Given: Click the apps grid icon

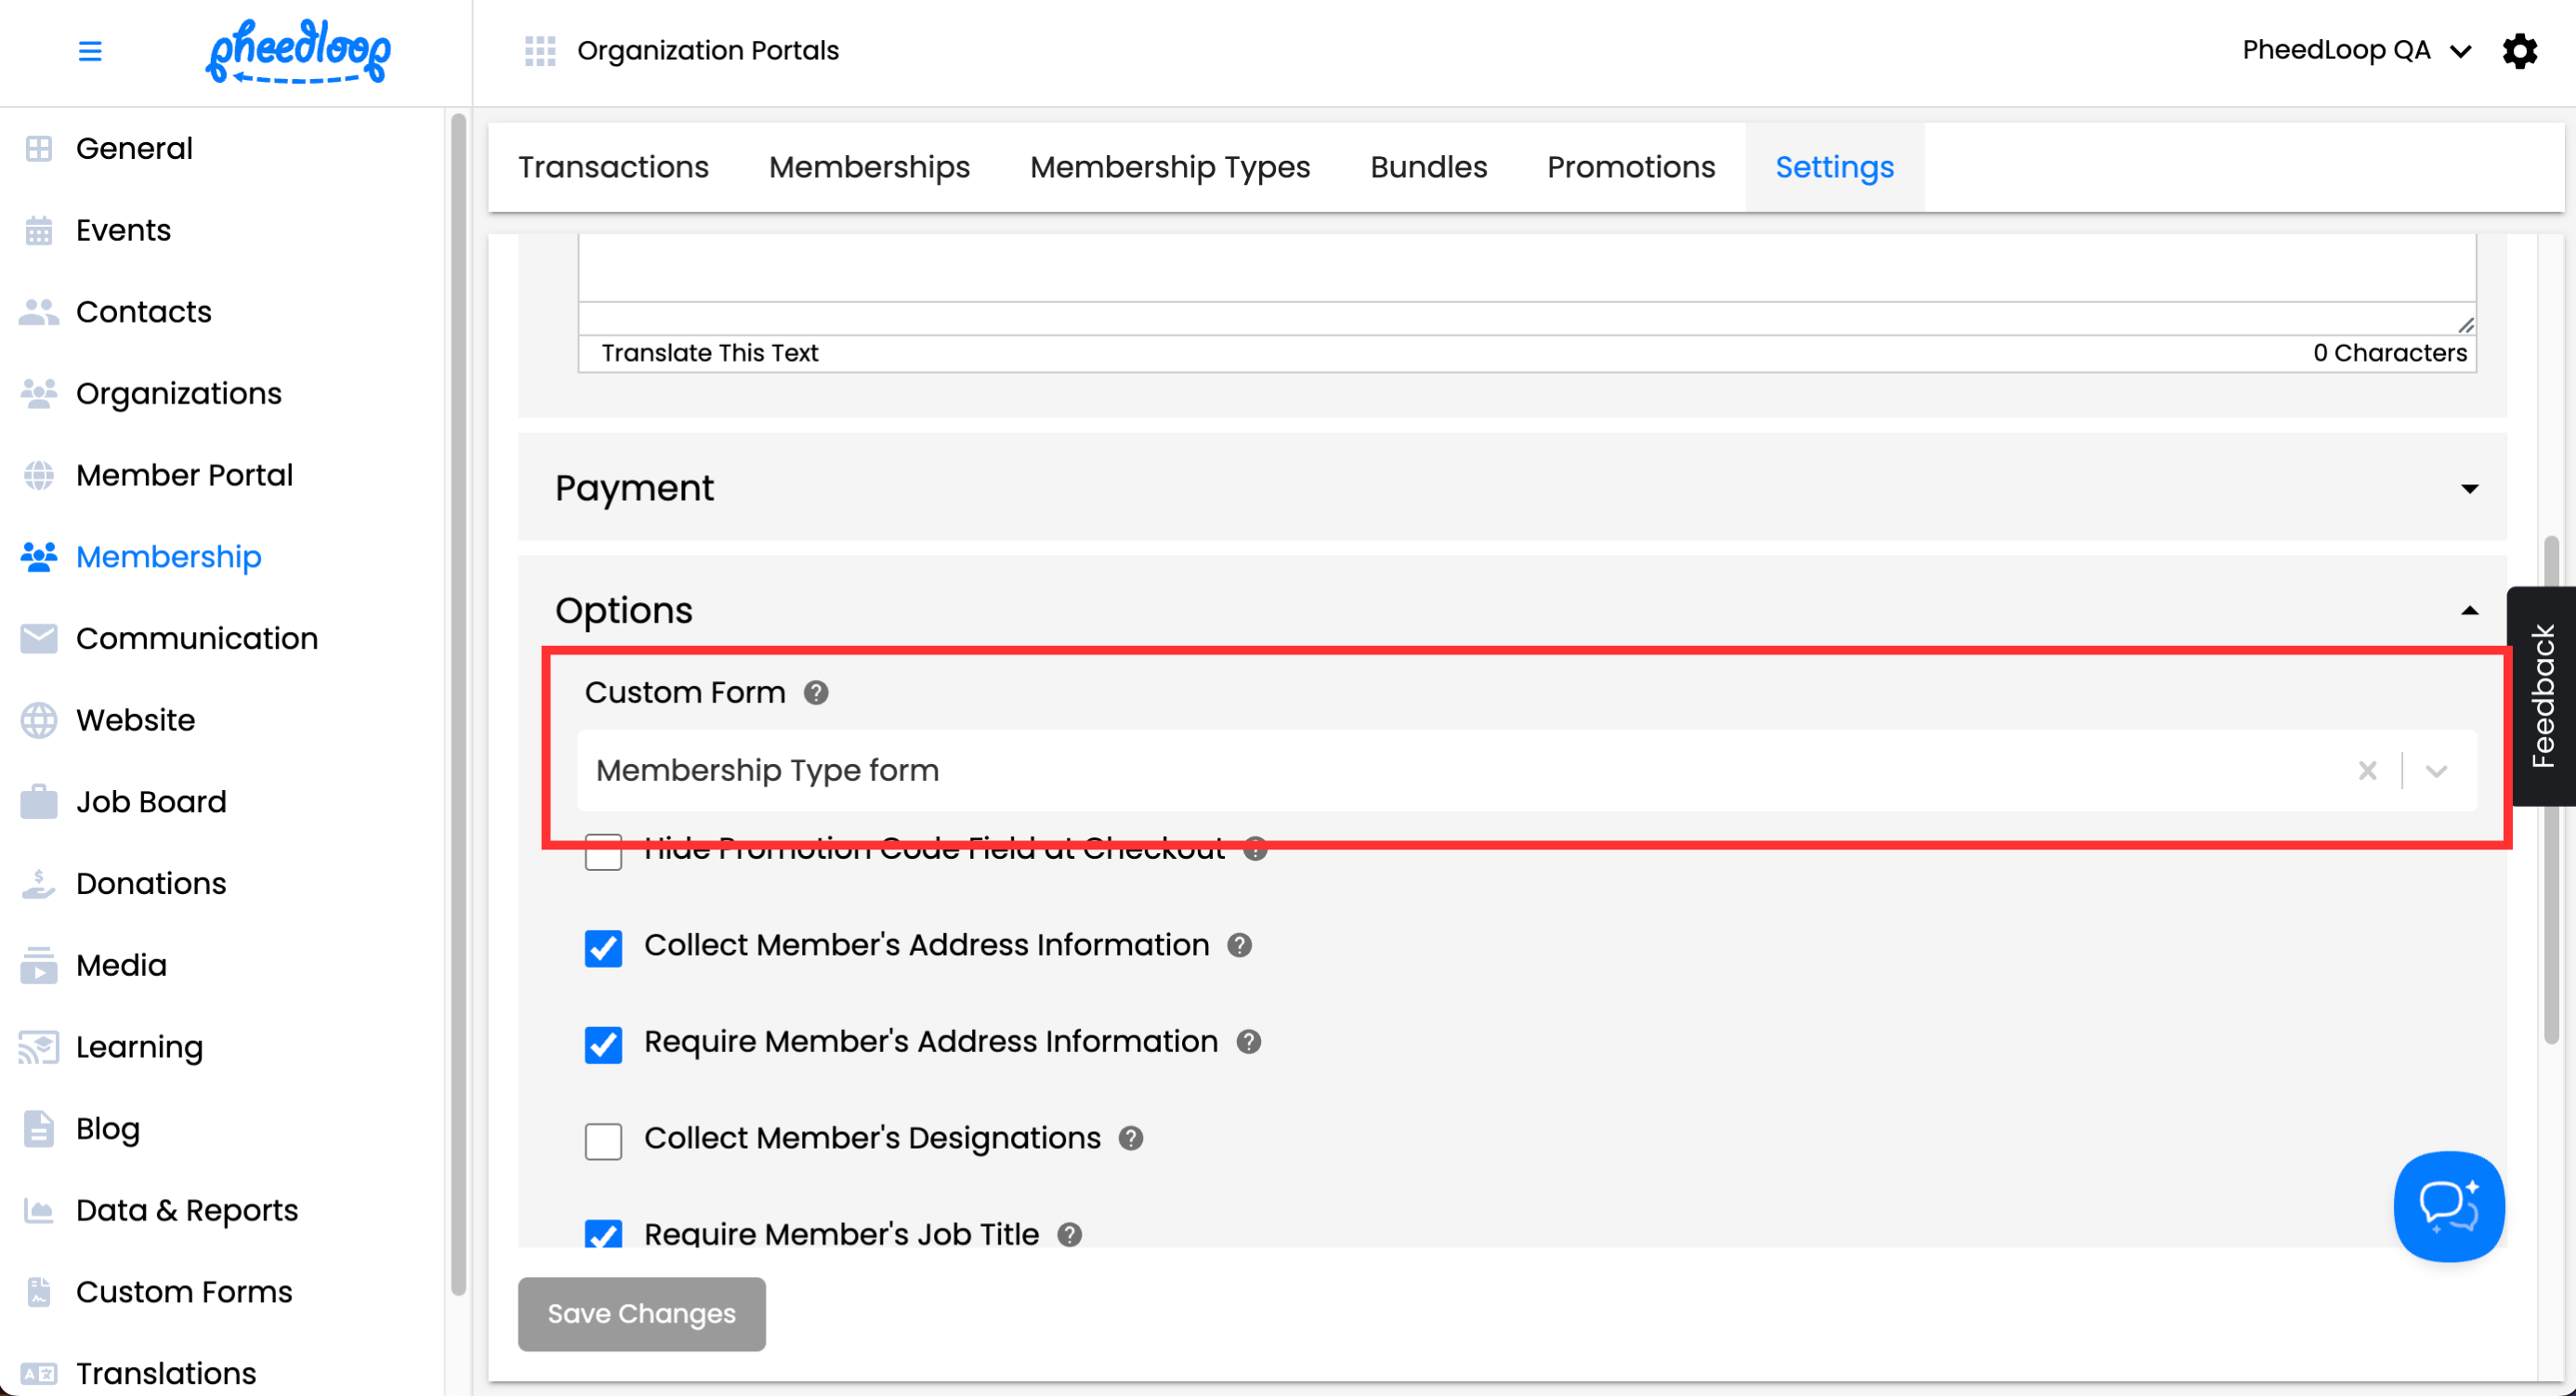Looking at the screenshot, I should 540,51.
